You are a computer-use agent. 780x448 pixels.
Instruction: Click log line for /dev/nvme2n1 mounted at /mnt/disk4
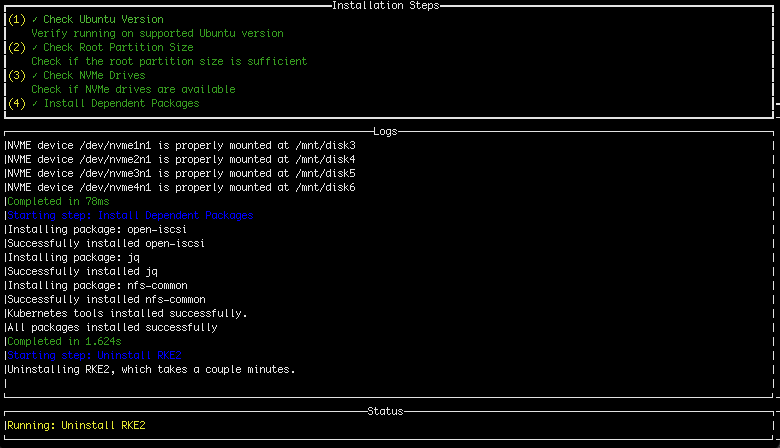pos(181,159)
